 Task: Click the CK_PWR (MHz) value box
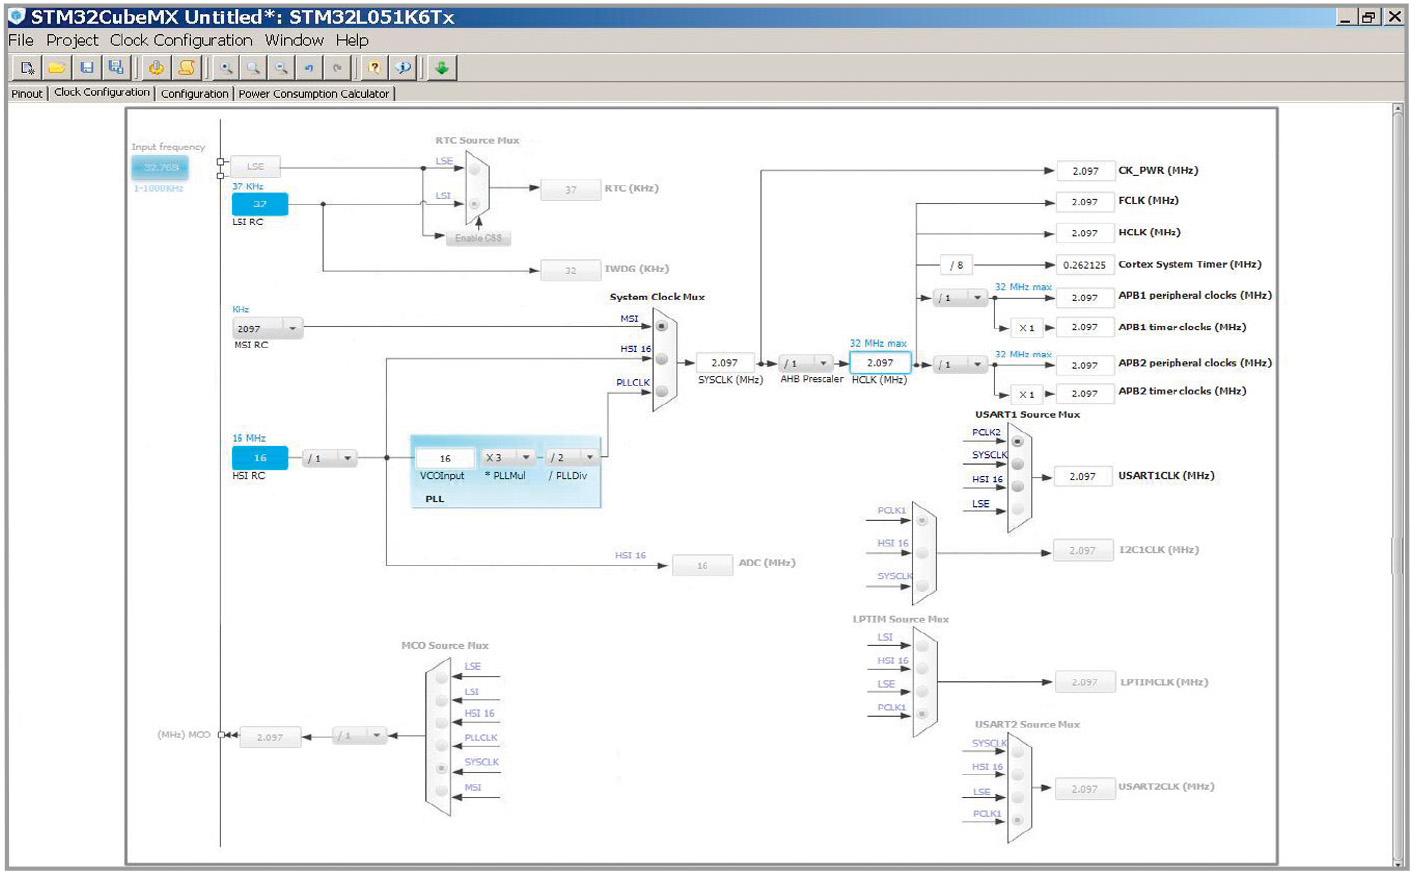1086,171
